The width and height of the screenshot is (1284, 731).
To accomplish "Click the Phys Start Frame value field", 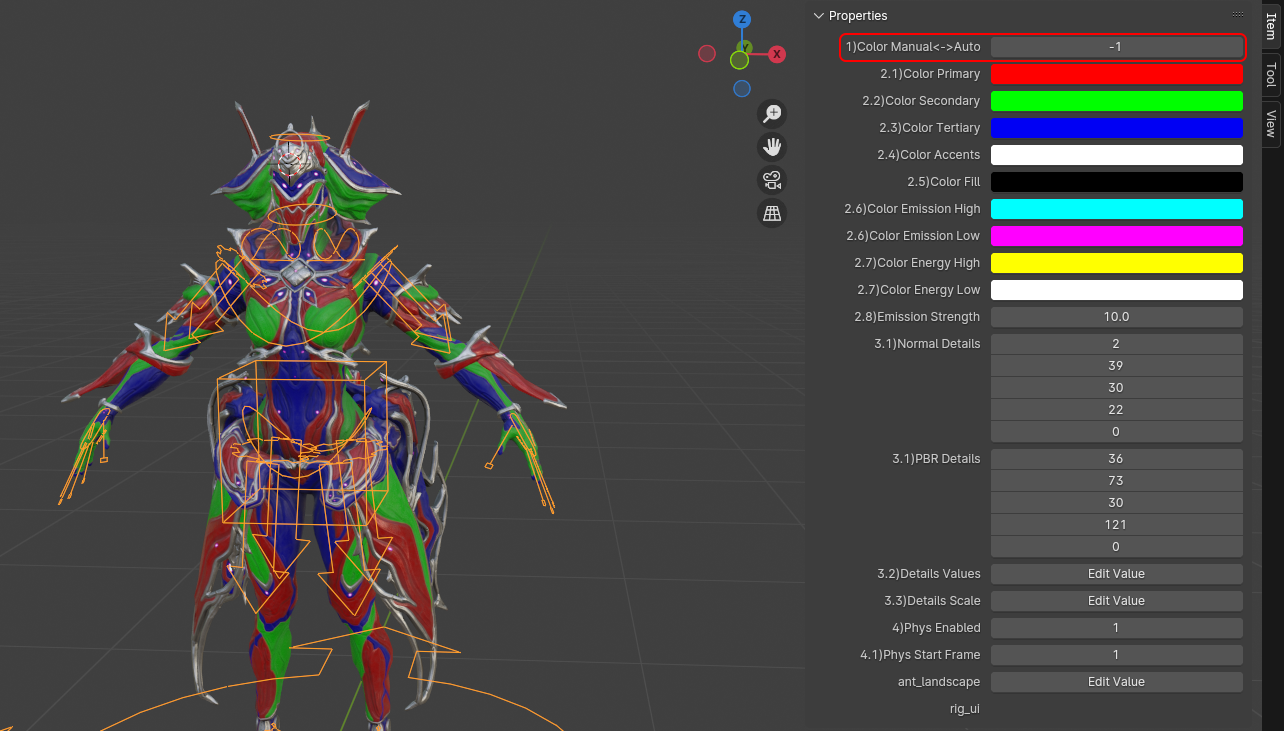I will (x=1116, y=655).
